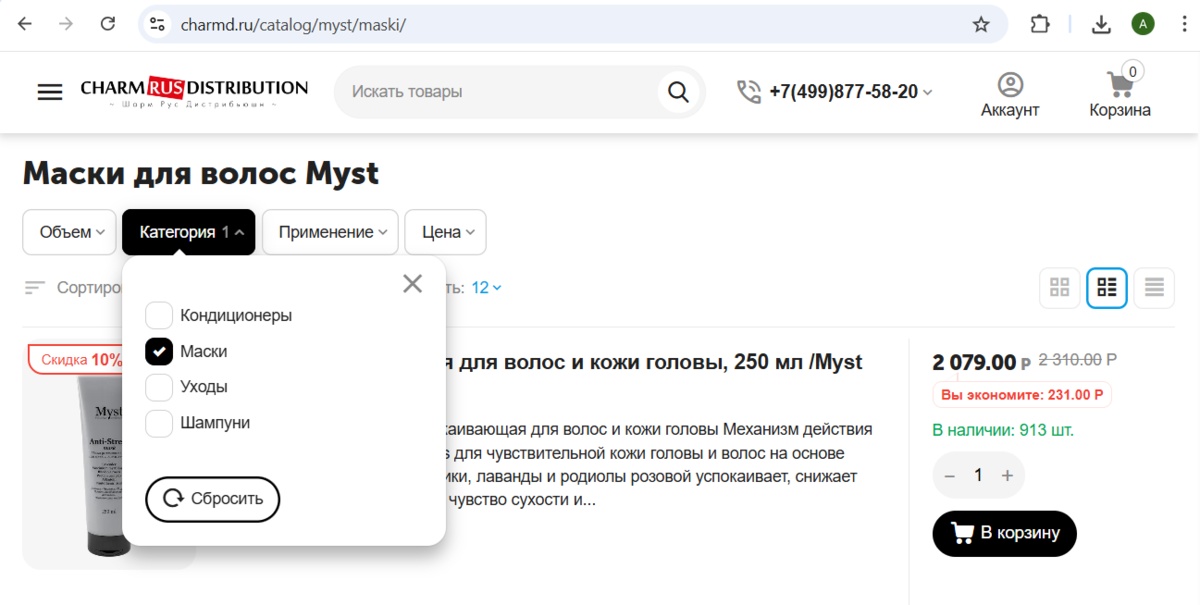Expand the Объем filter dropdown

coord(71,232)
